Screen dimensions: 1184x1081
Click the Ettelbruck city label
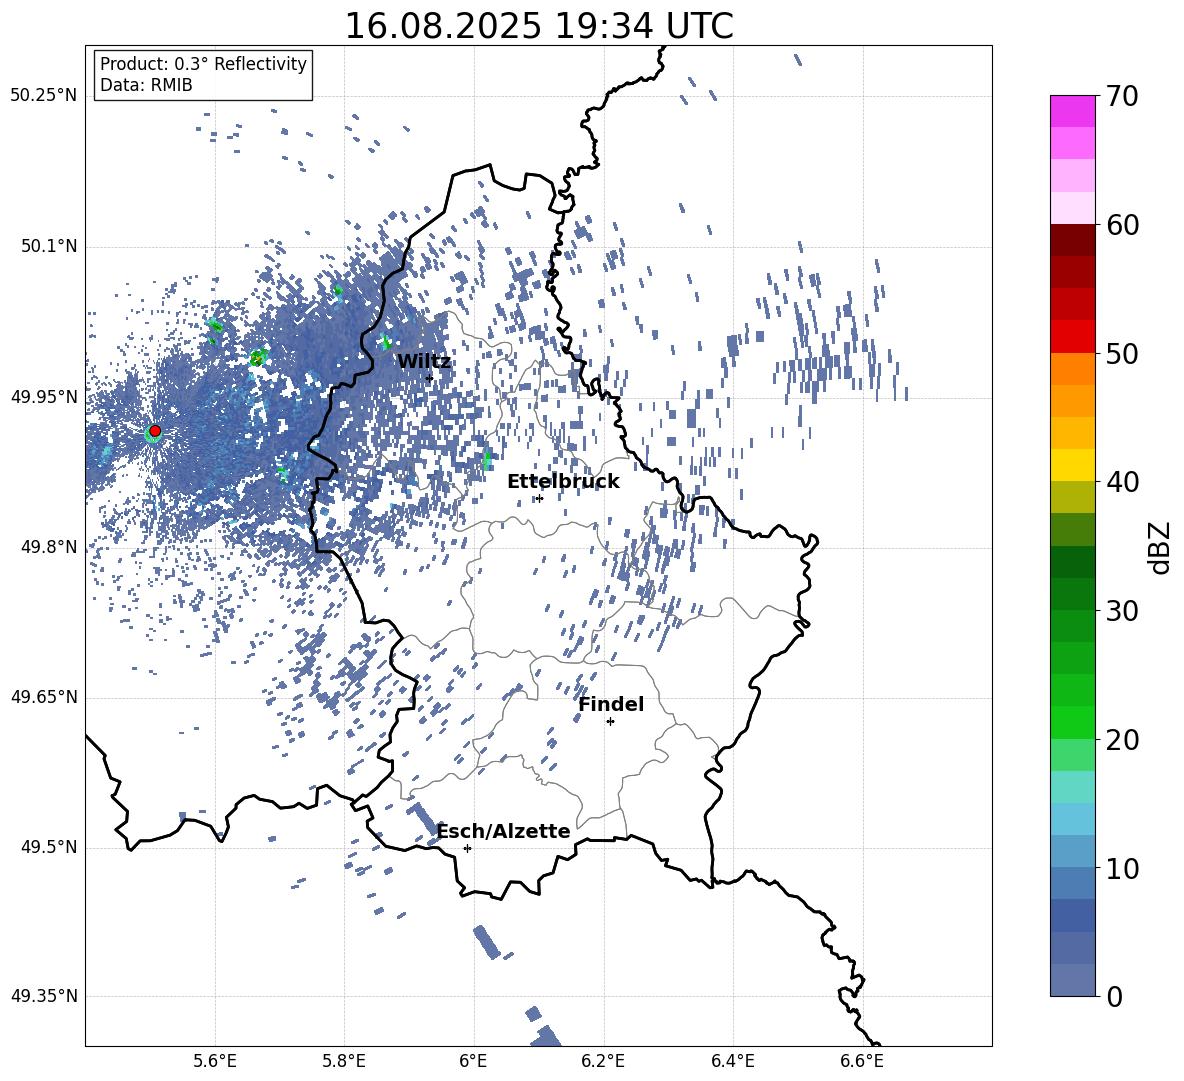[x=563, y=482]
